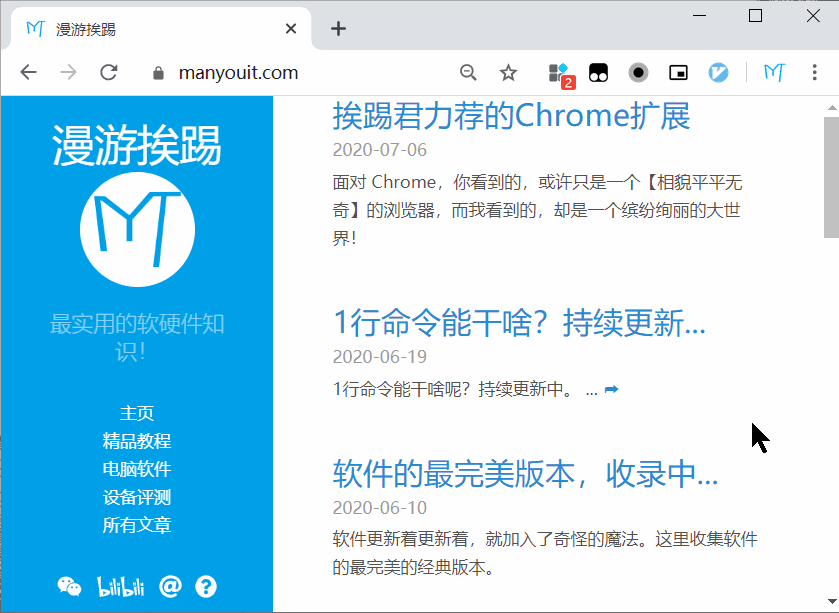Screen dimensions: 839x613
Task: Click the black two-dot extension icon
Action: click(598, 72)
